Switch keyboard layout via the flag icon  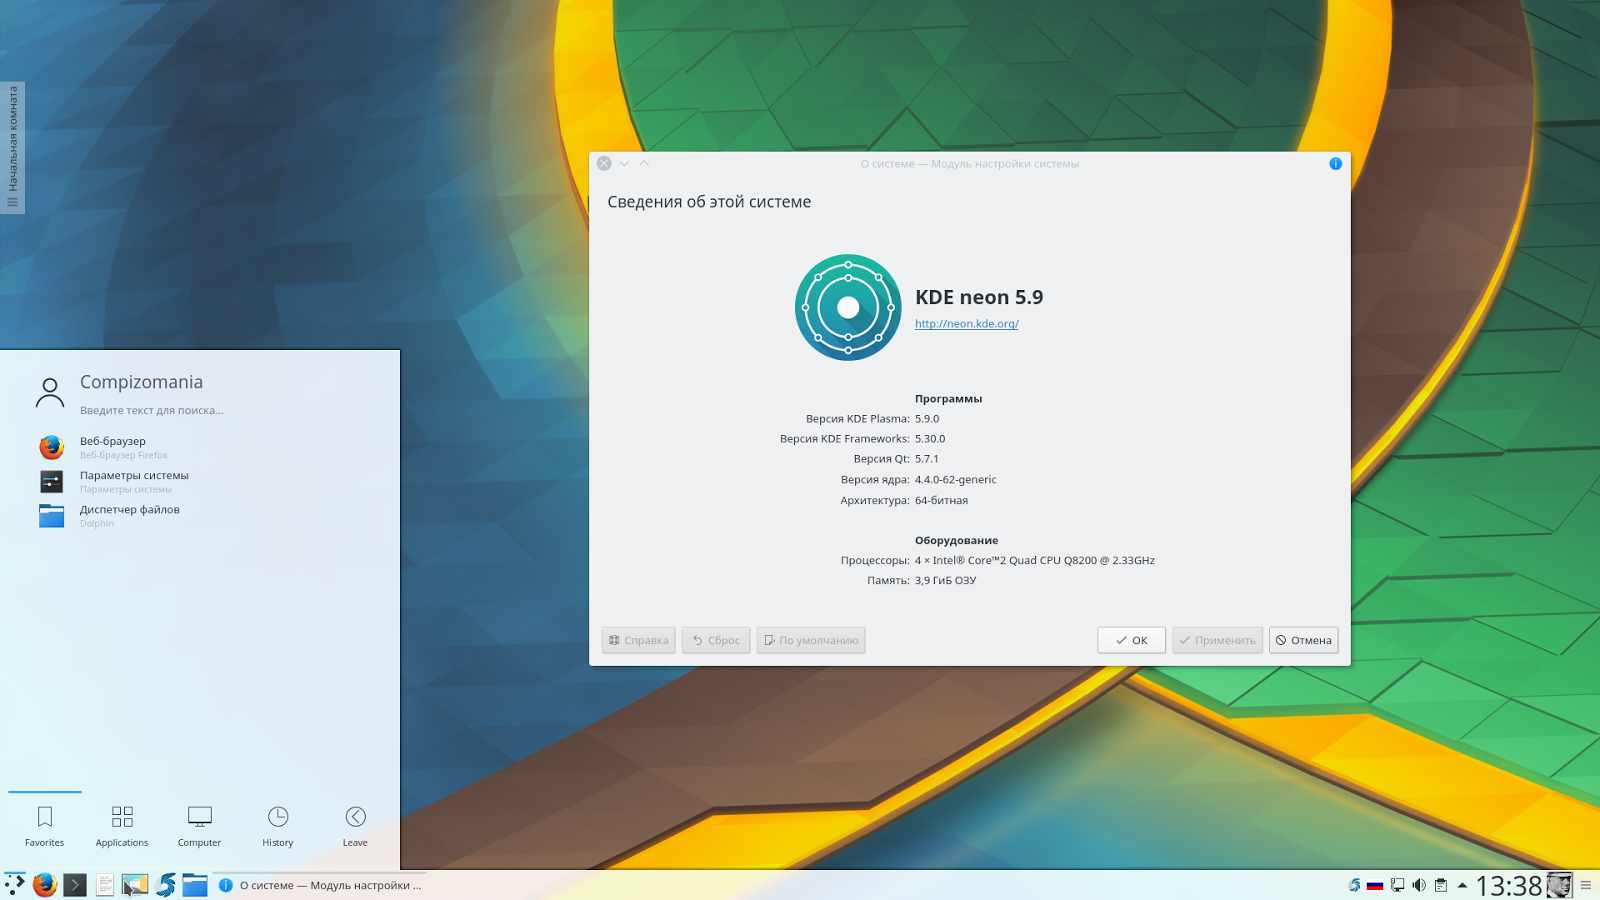click(1375, 885)
